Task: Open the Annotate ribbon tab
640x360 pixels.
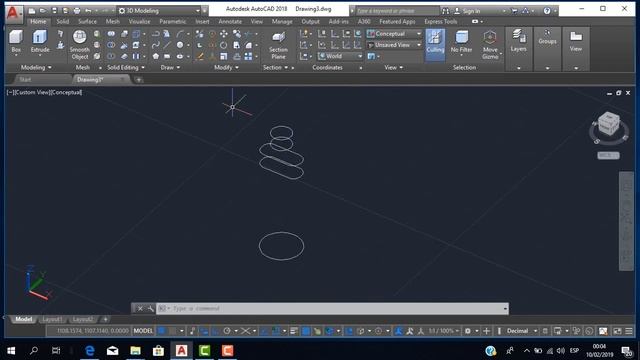Action: (x=230, y=21)
